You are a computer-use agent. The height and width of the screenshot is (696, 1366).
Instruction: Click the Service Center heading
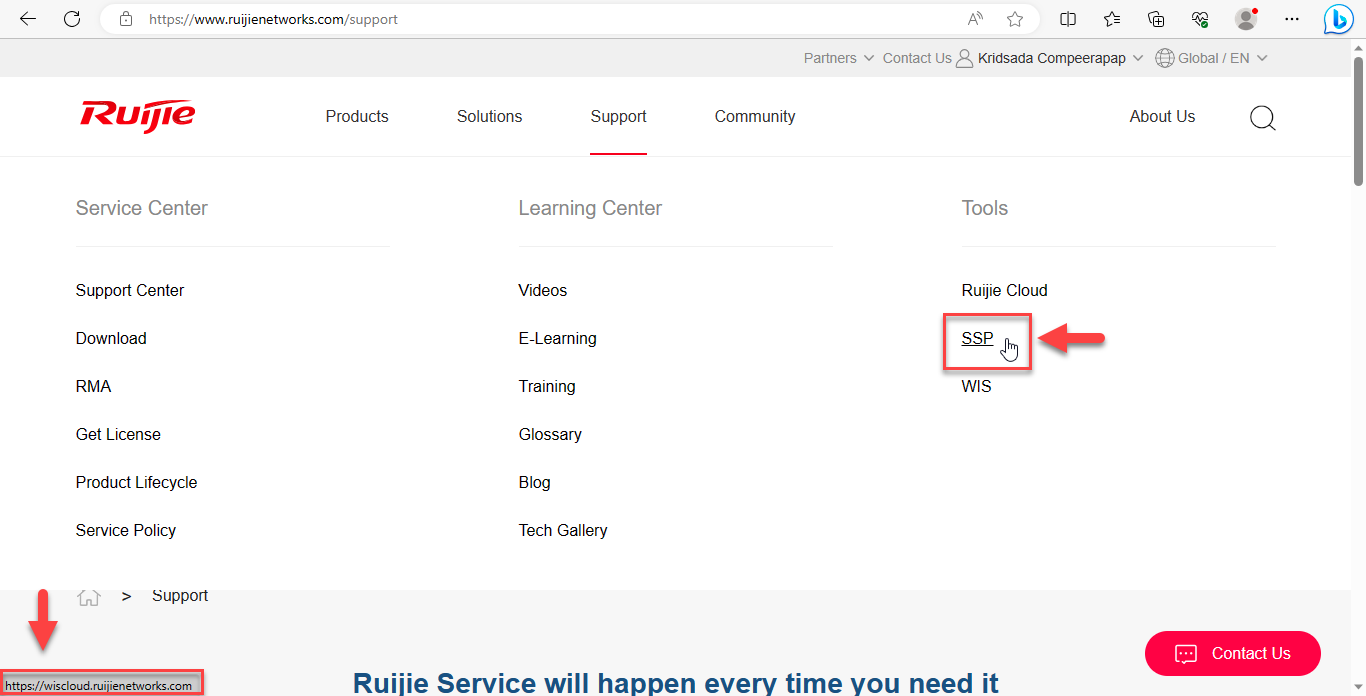point(142,208)
